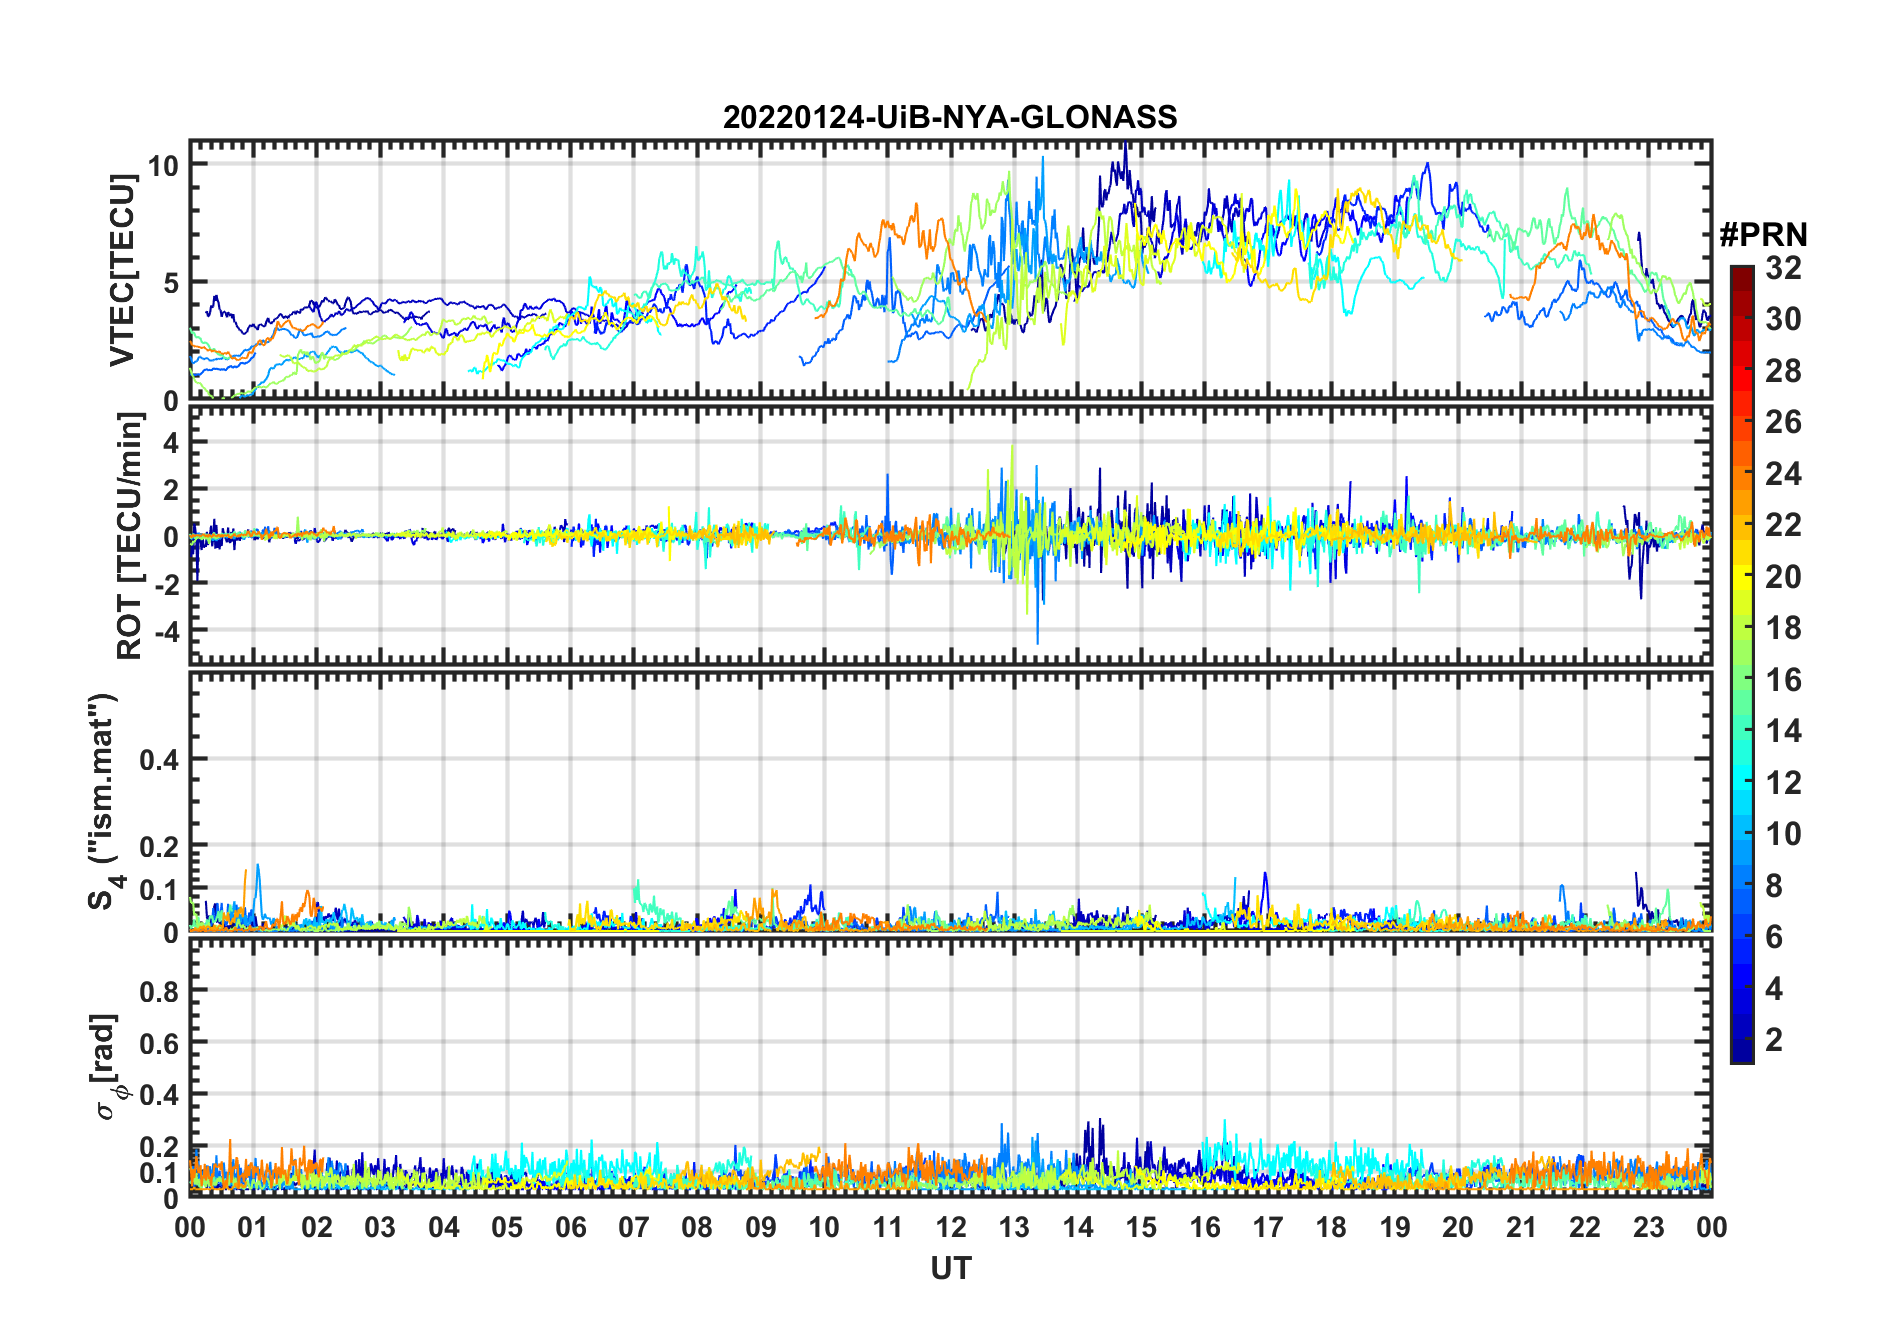The height and width of the screenshot is (1330, 1902).
Task: Click colorbar tick label 6
Action: click(1774, 937)
